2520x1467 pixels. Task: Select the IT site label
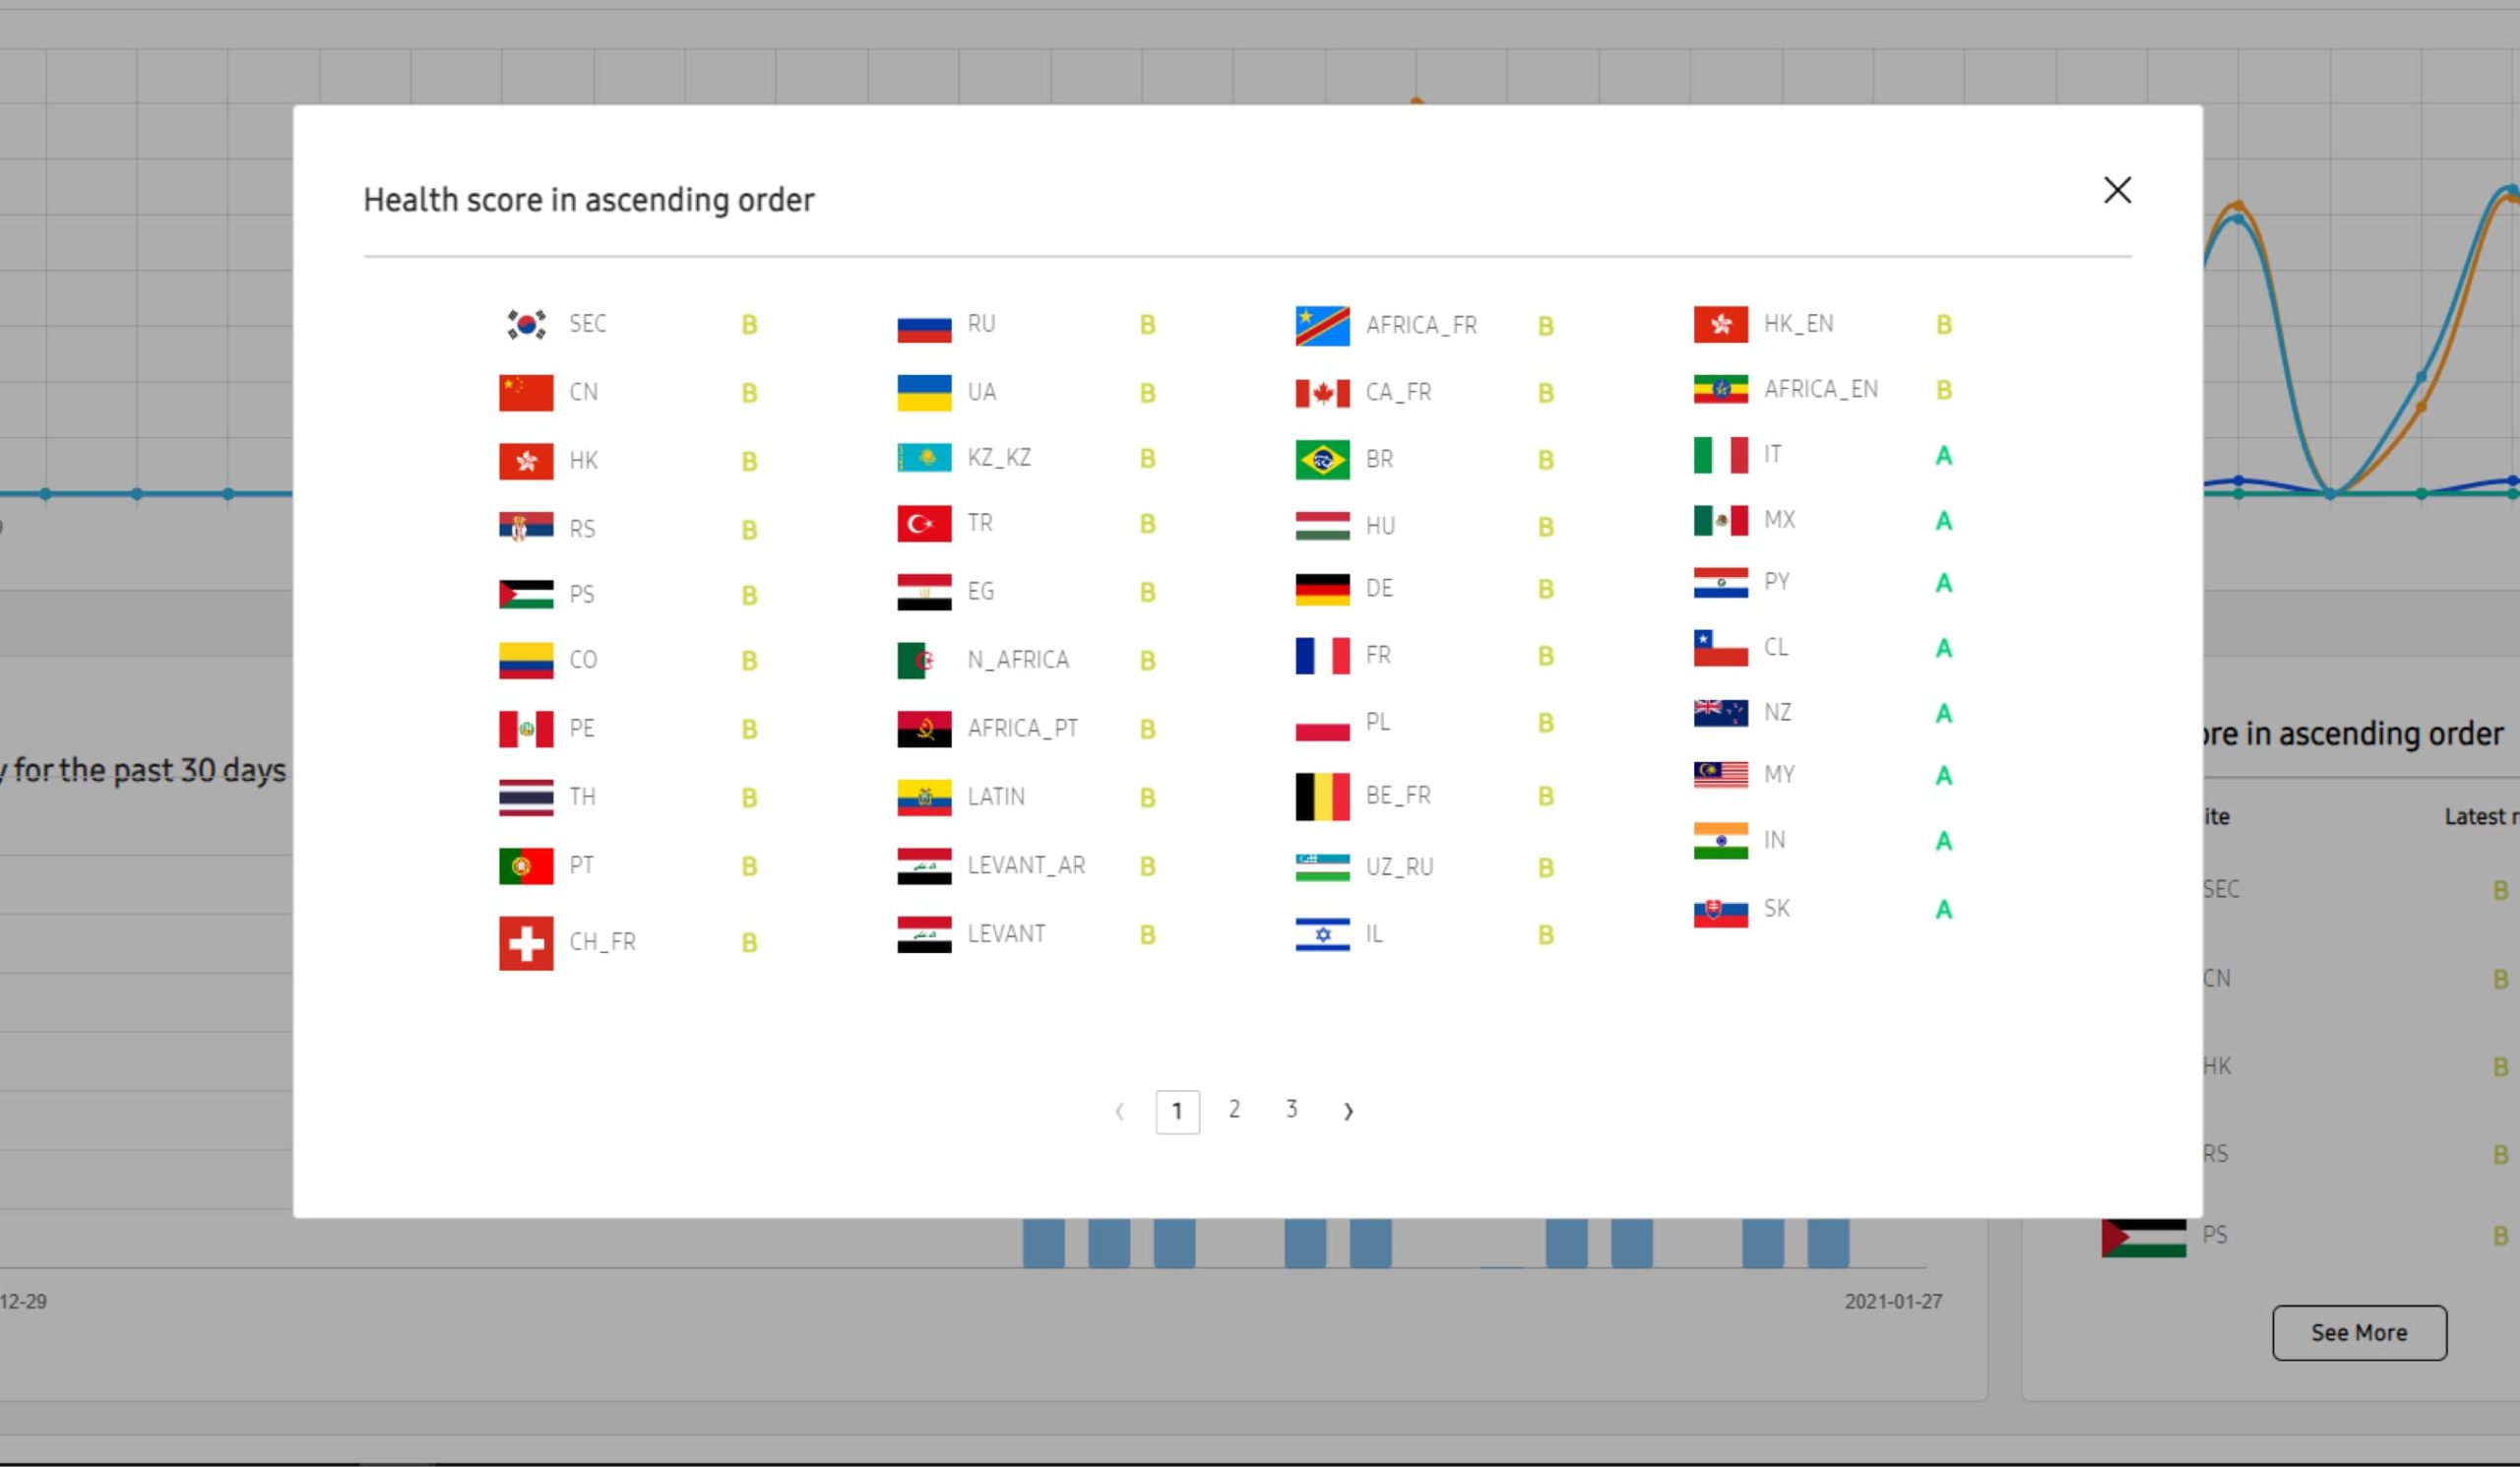coord(1772,454)
